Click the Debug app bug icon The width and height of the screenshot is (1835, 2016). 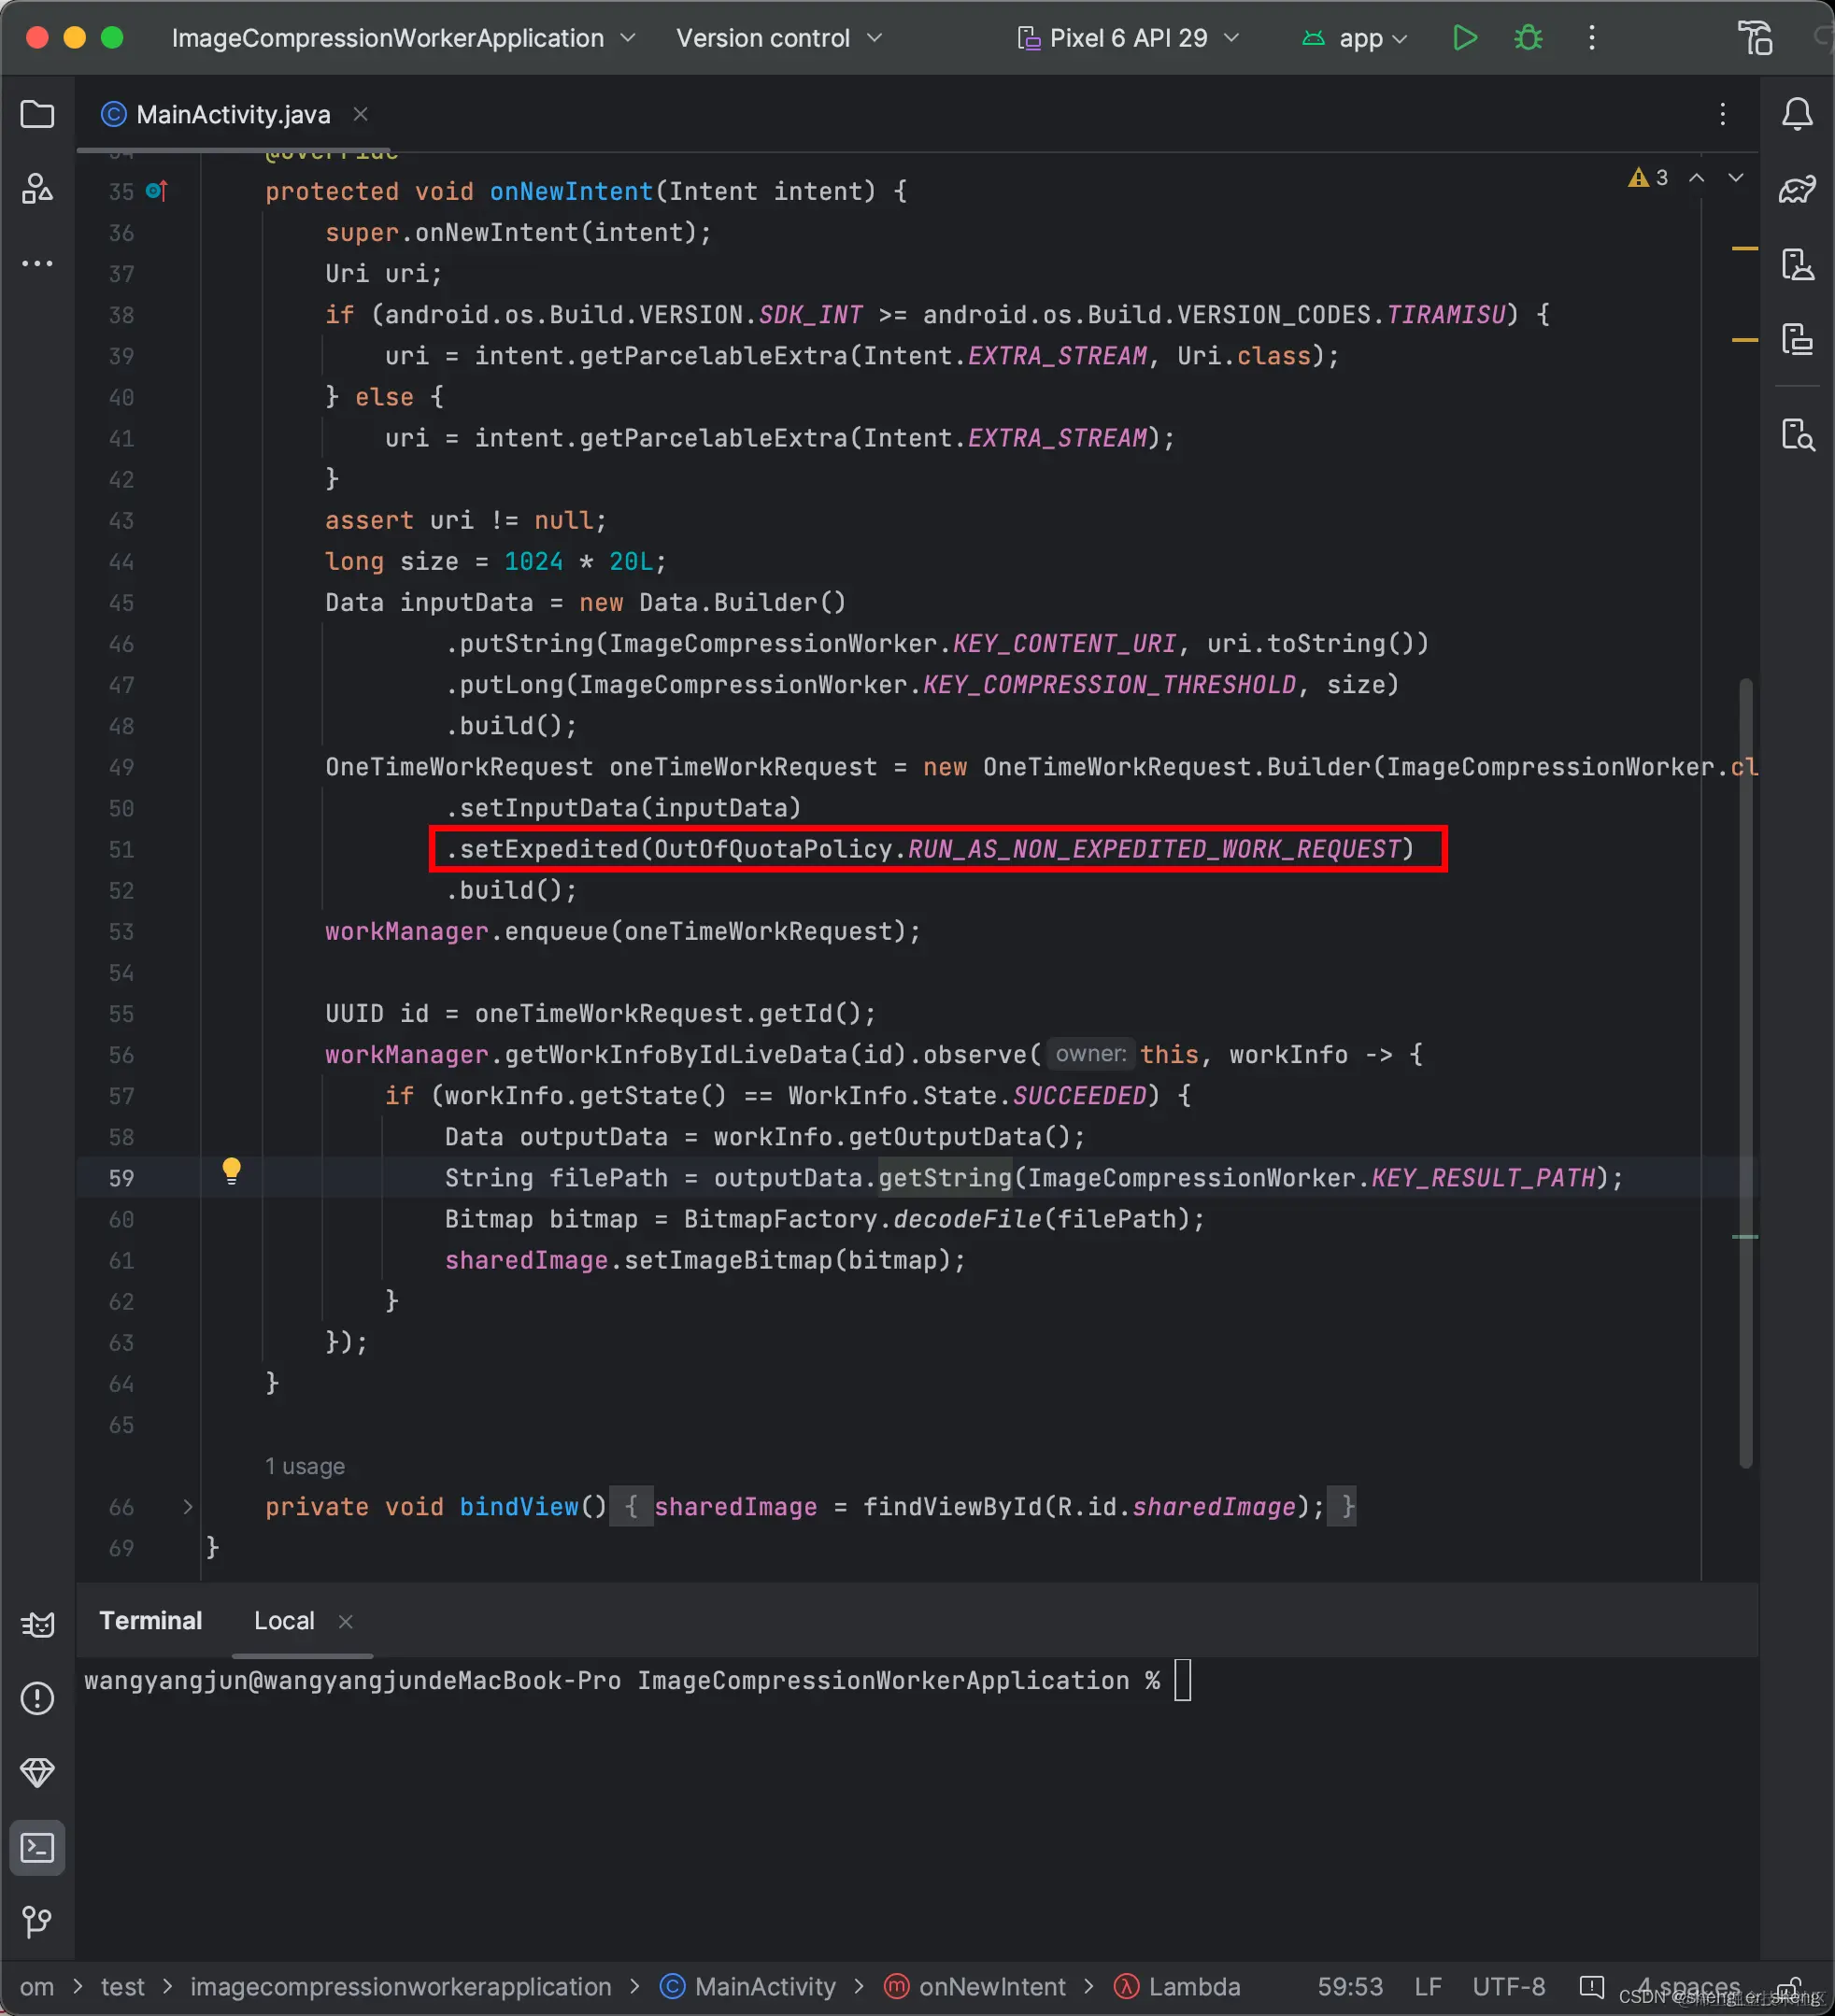1527,38
